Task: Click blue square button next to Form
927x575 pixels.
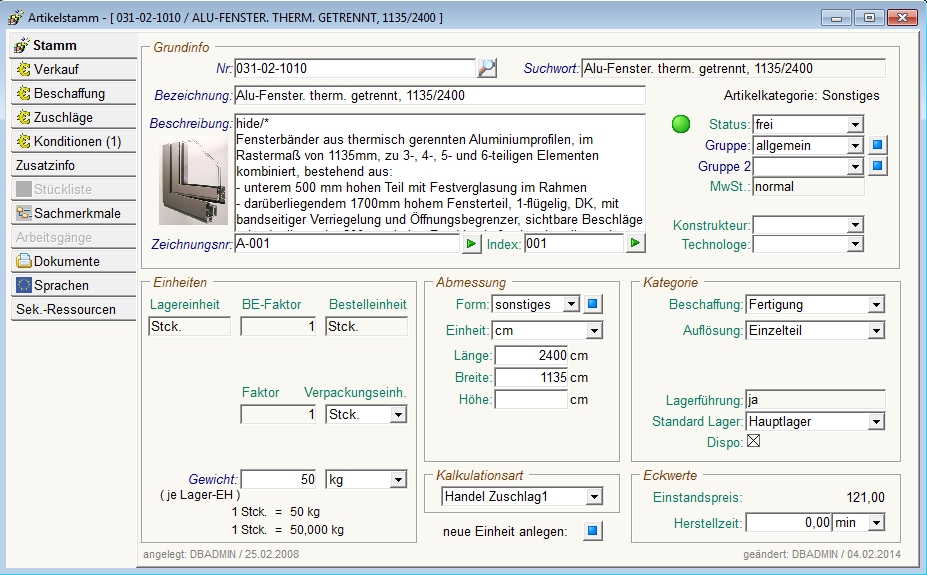Action: 593,304
